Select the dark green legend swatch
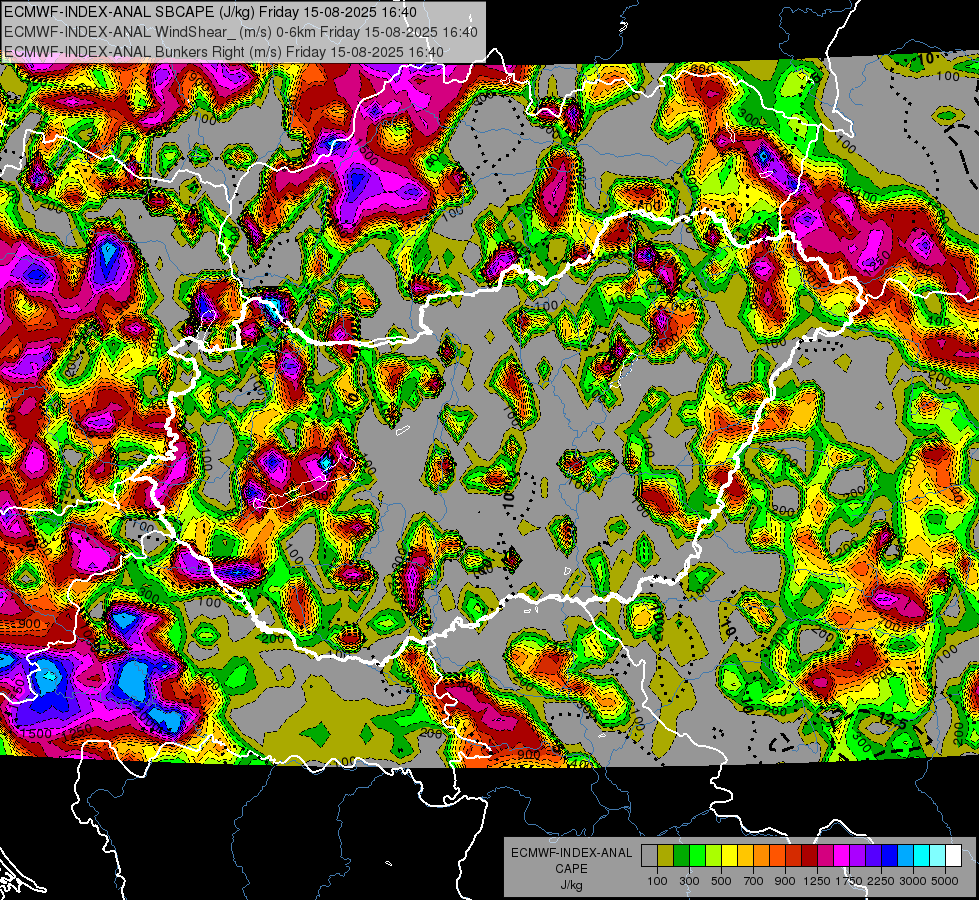979x900 pixels. [681, 856]
